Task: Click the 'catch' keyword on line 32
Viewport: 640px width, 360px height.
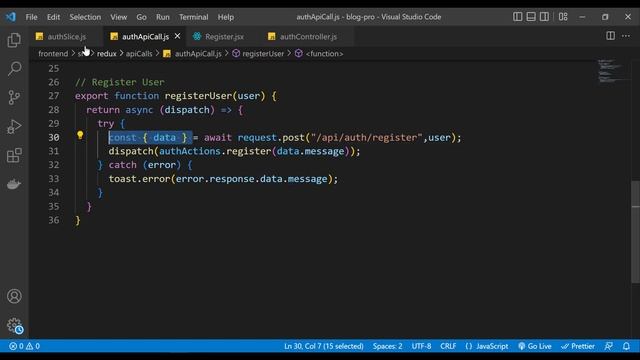Action: tap(122, 165)
